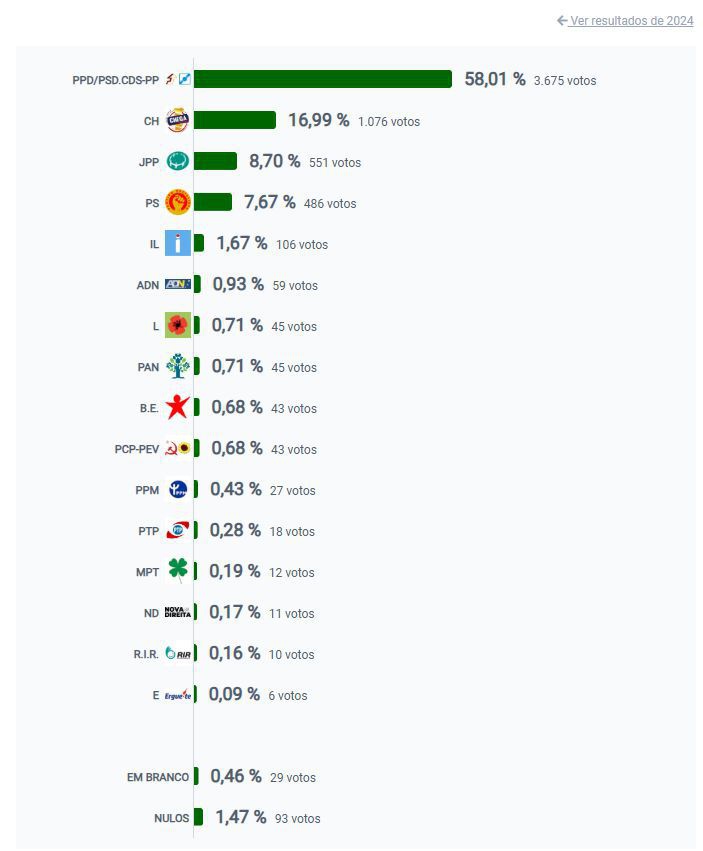Click the NULOS 93 votos text
Viewport: 703px width, 851px height.
[x=297, y=818]
